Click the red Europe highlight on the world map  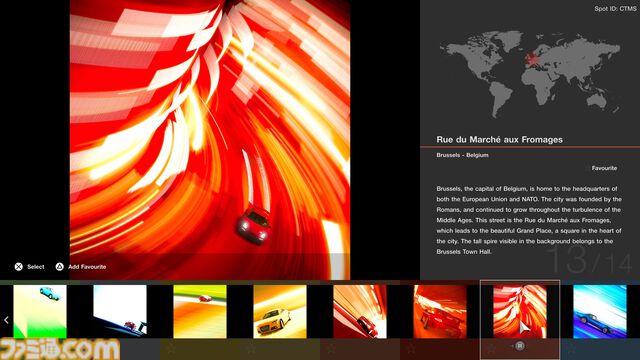tap(532, 59)
